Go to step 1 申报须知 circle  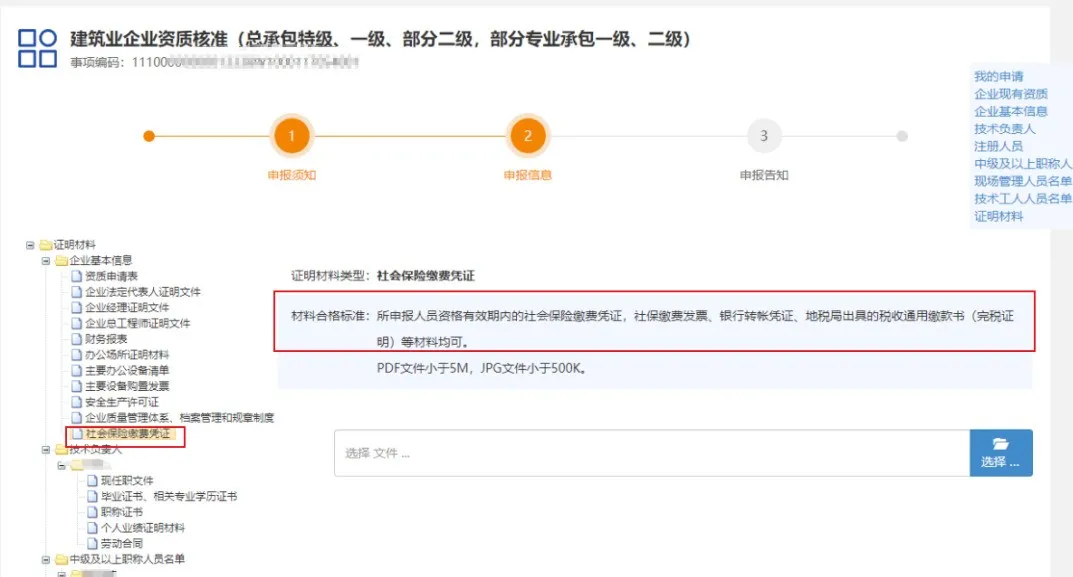coord(291,136)
